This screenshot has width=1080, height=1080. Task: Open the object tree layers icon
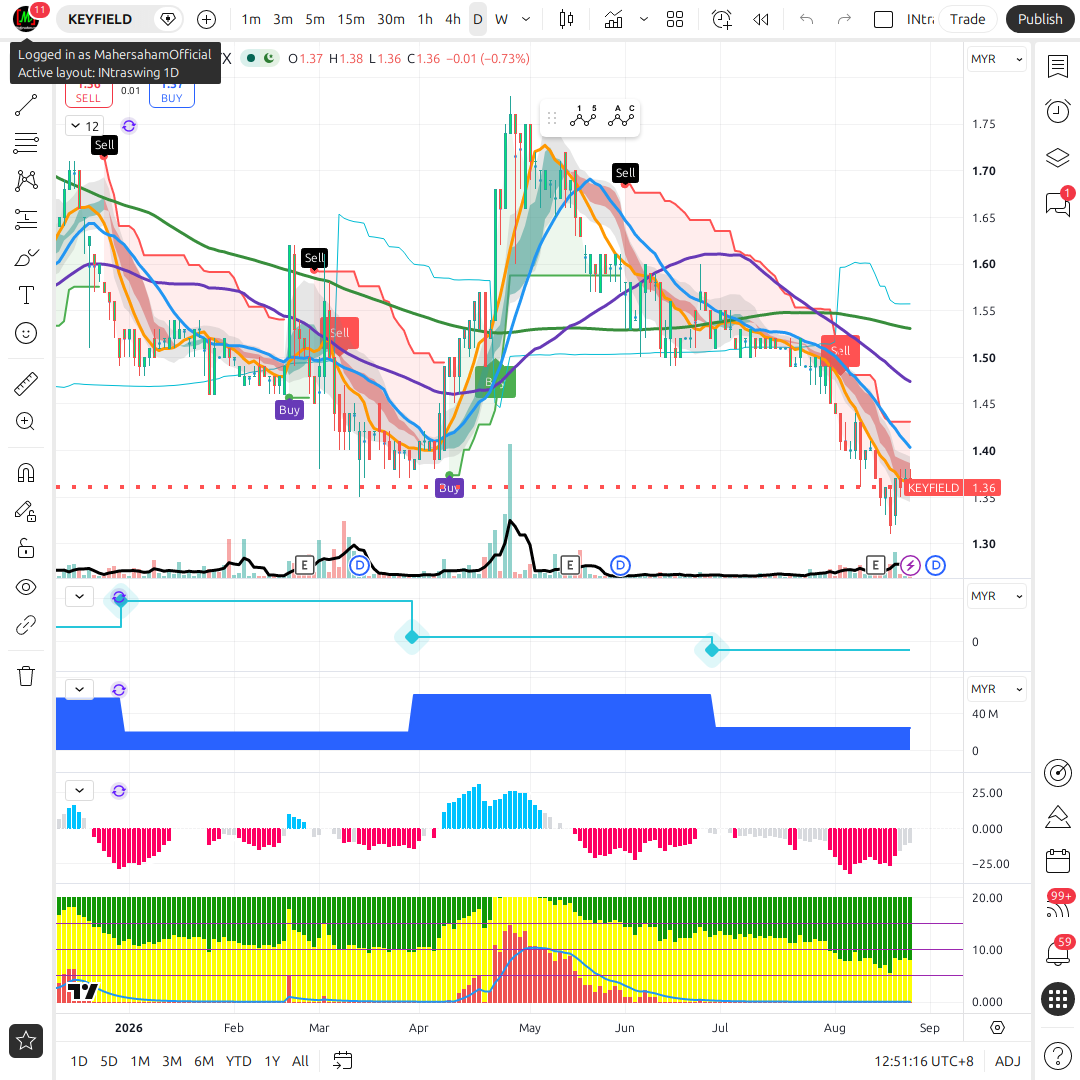1057,158
